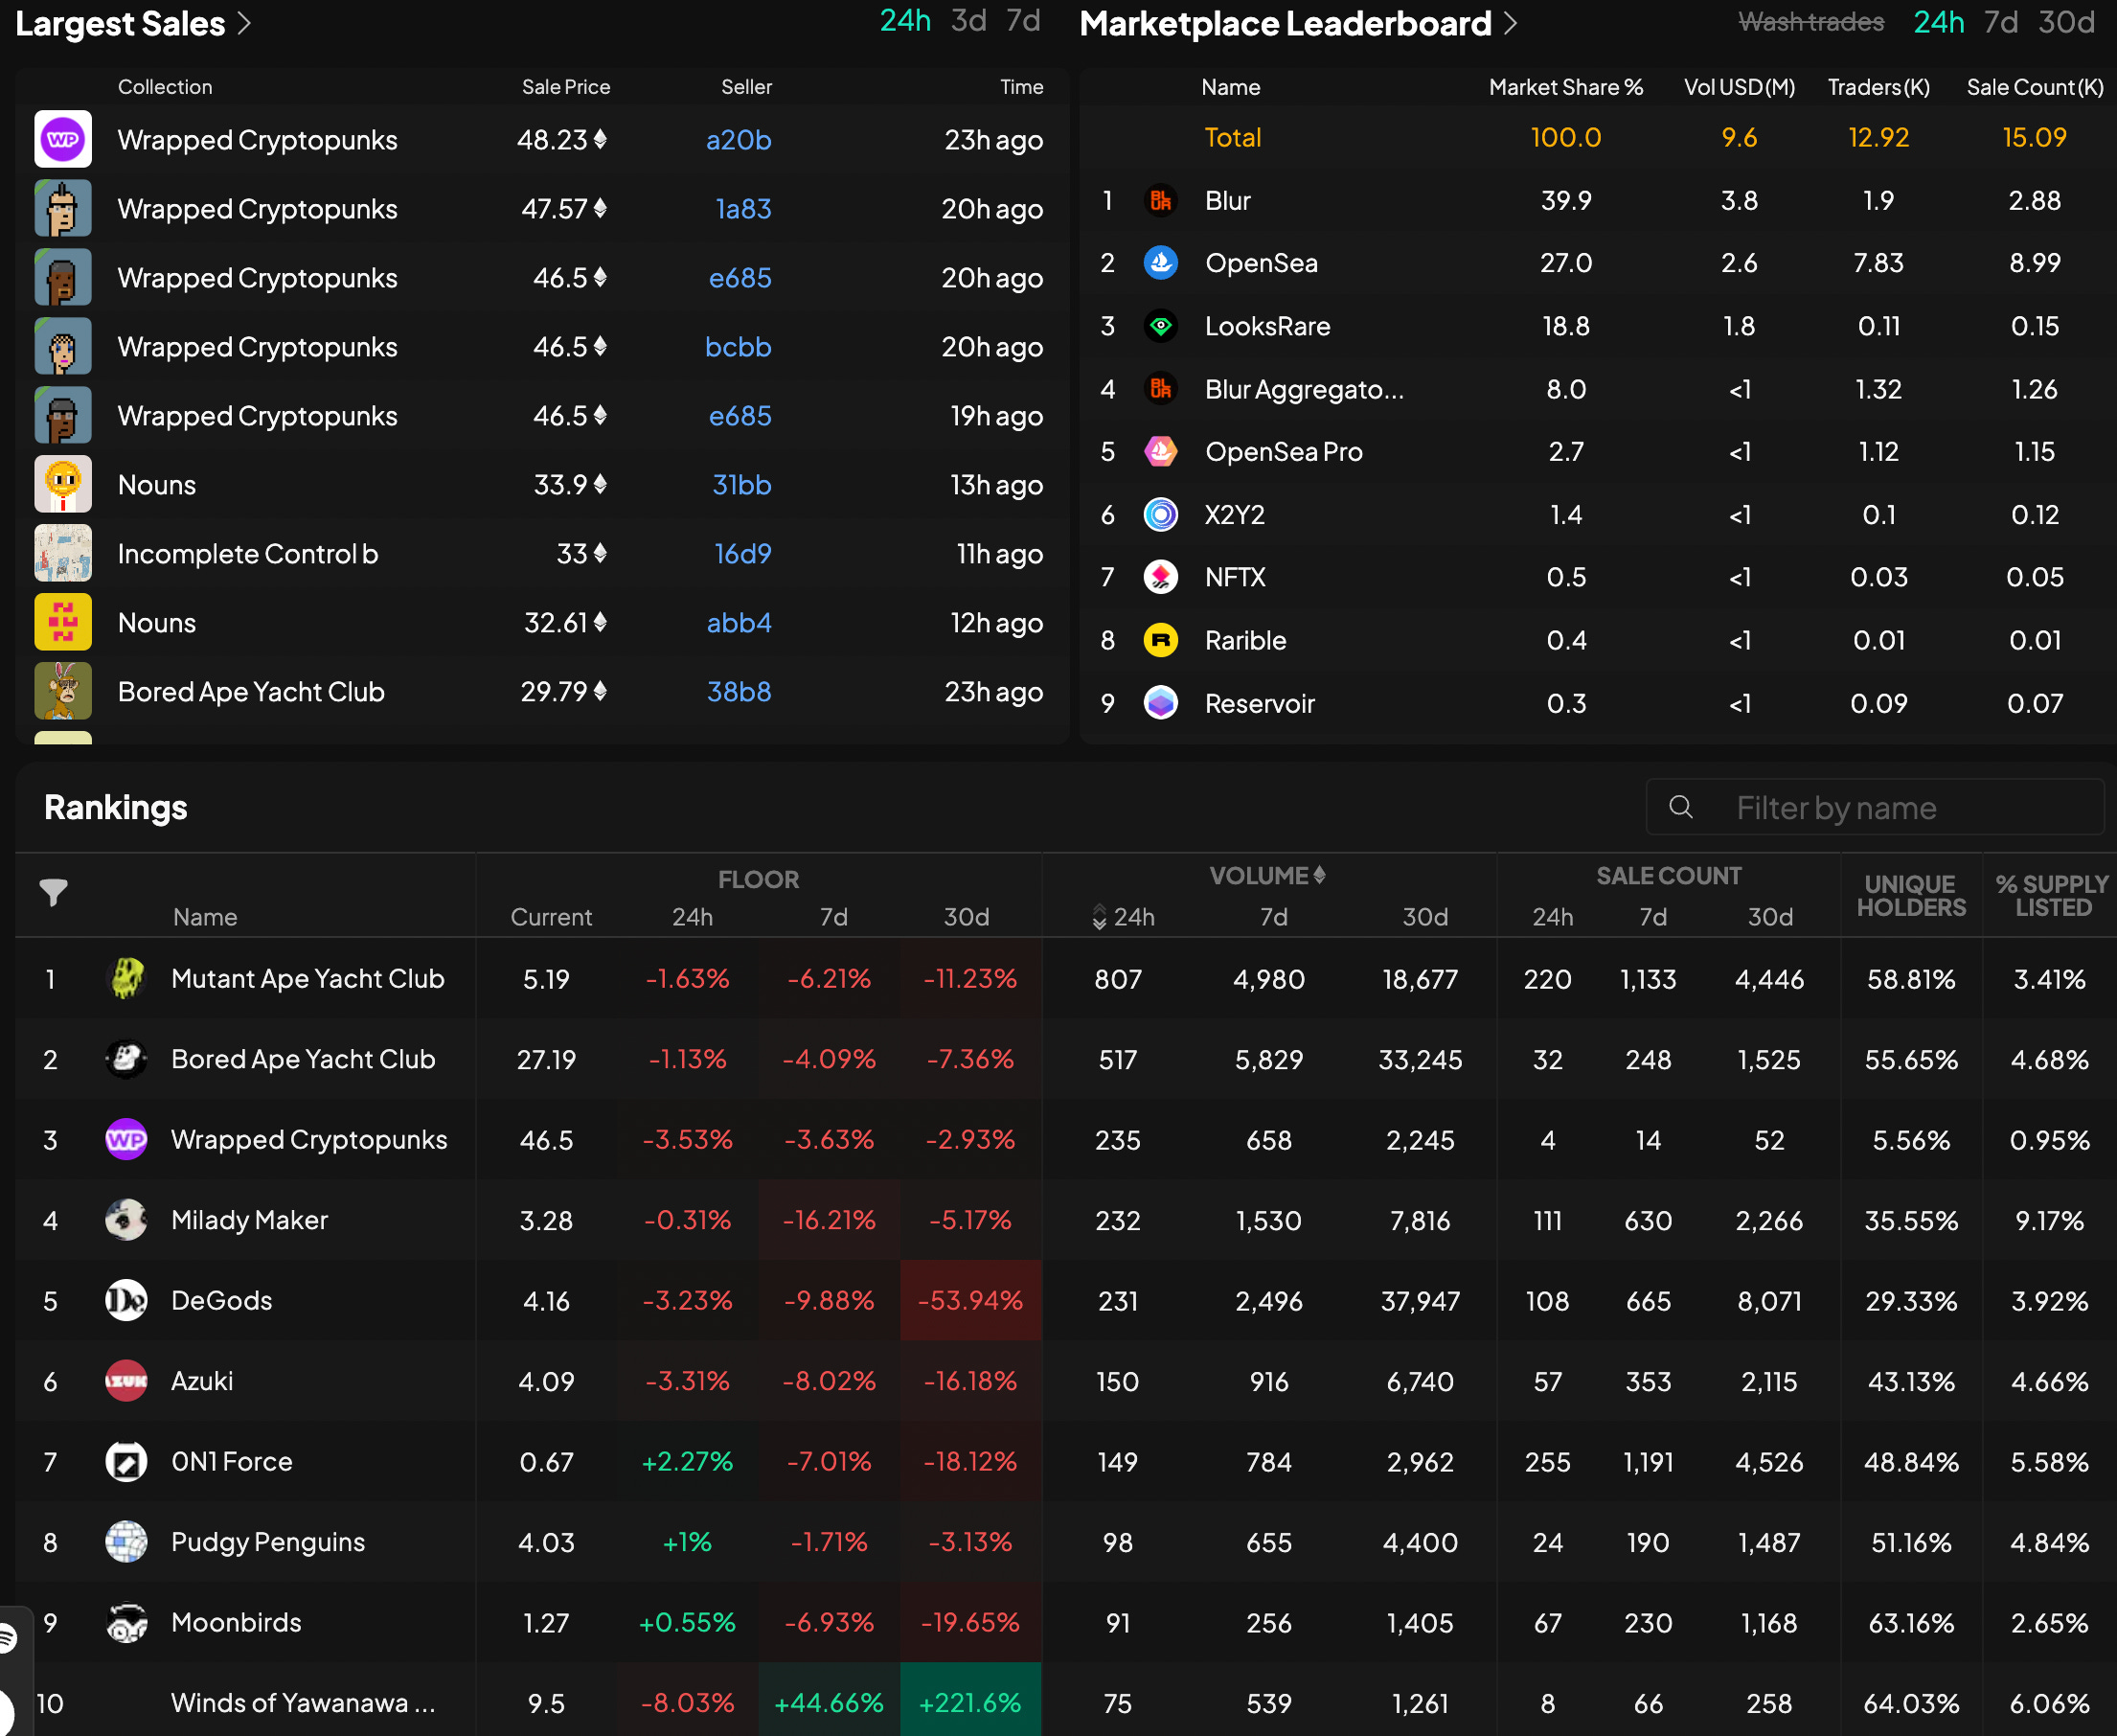Open the rankings filter funnel icon
This screenshot has width=2117, height=1736.
click(53, 892)
